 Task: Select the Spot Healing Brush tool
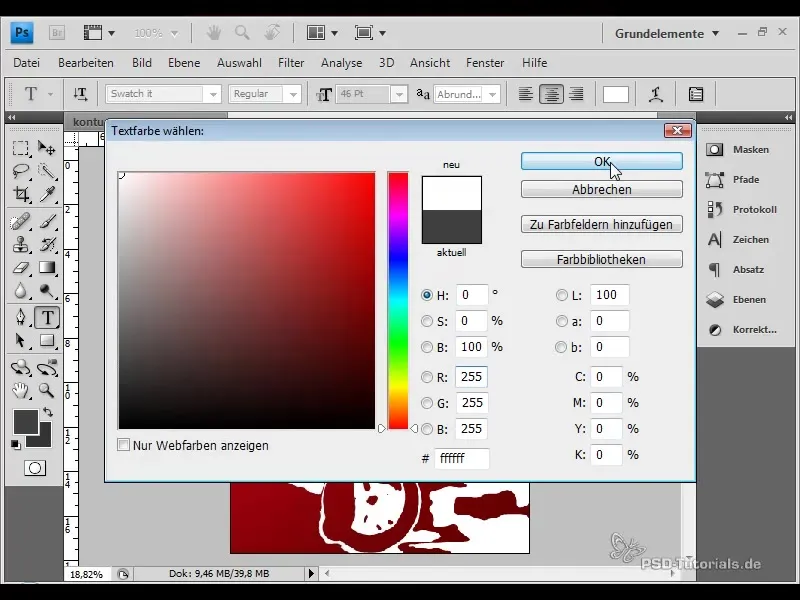point(20,222)
